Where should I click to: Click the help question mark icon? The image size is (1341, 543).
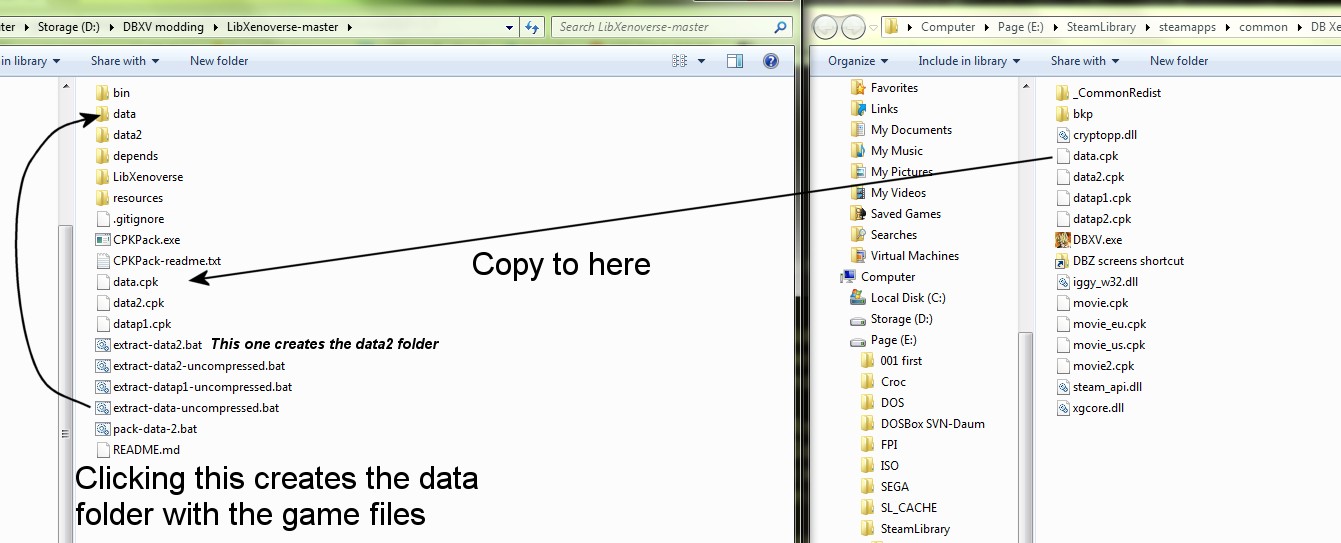pos(771,61)
